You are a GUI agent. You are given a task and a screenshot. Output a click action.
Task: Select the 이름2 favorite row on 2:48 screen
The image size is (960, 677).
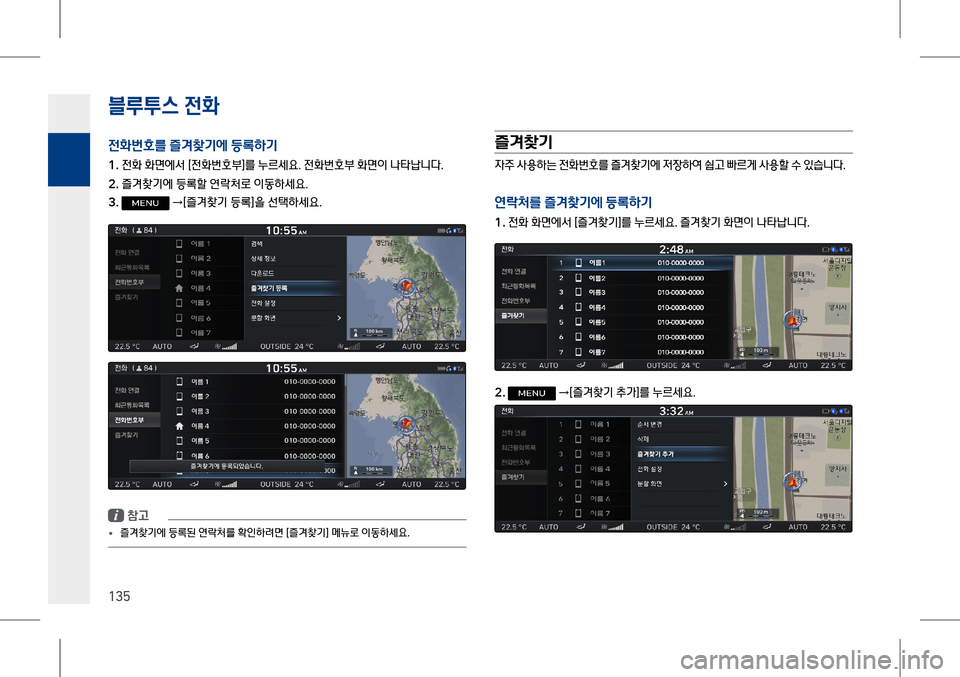click(640, 278)
